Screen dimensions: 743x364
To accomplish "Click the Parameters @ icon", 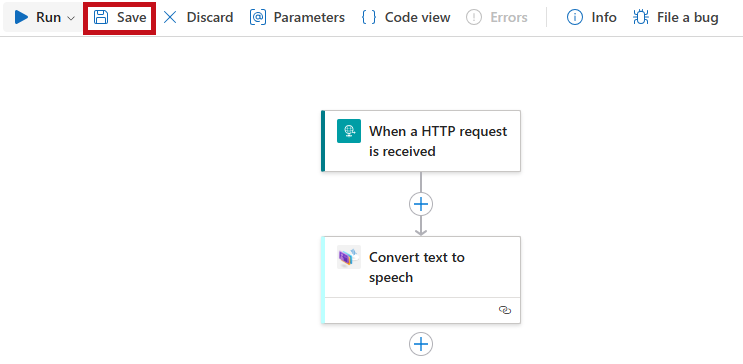I will (x=258, y=18).
